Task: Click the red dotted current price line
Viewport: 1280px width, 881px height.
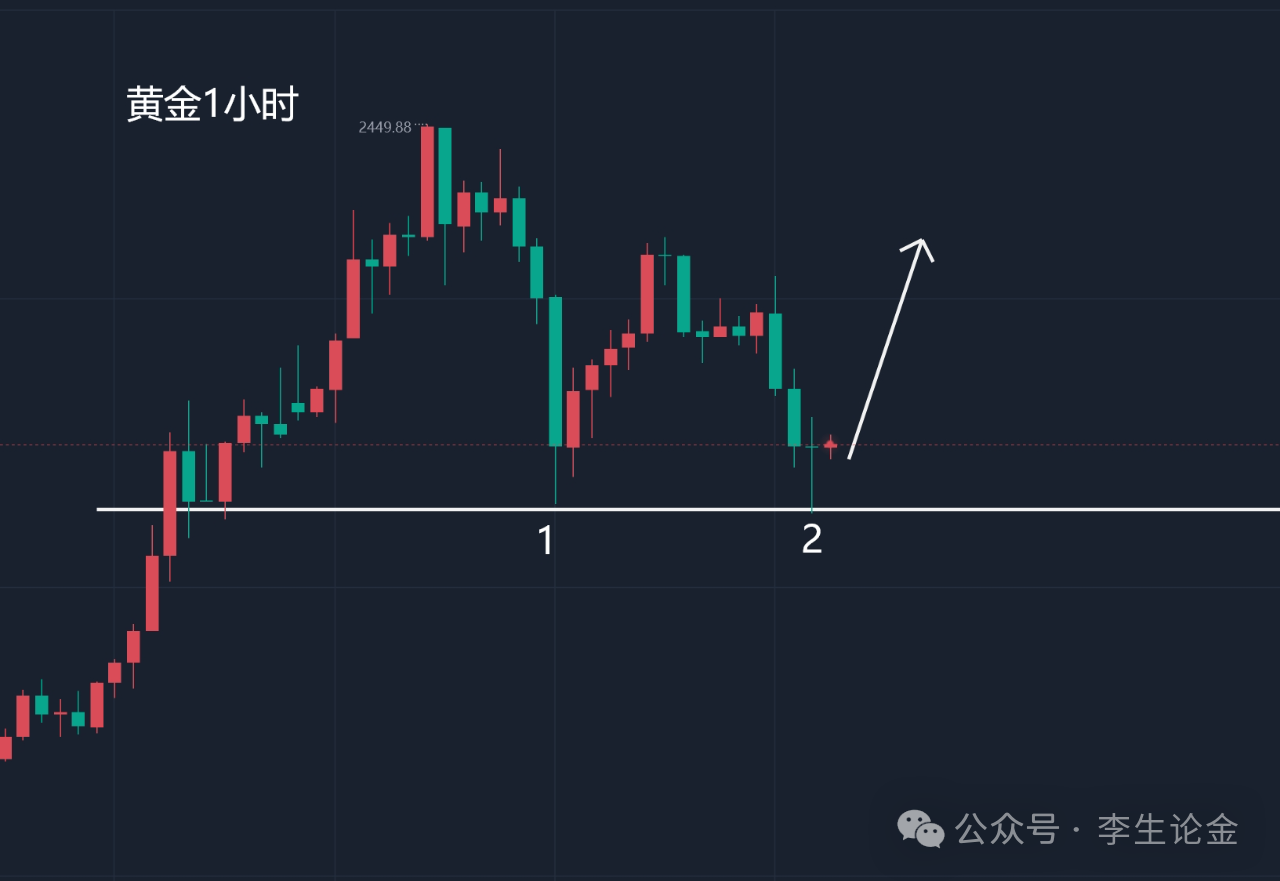Action: coord(1050,445)
